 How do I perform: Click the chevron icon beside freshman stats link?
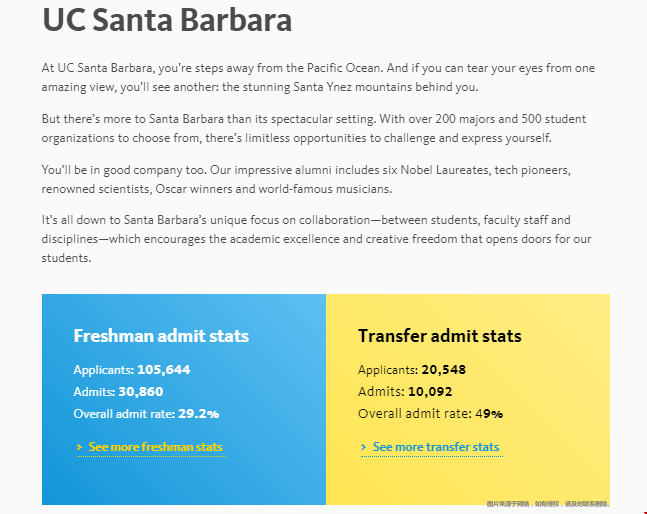[x=79, y=447]
